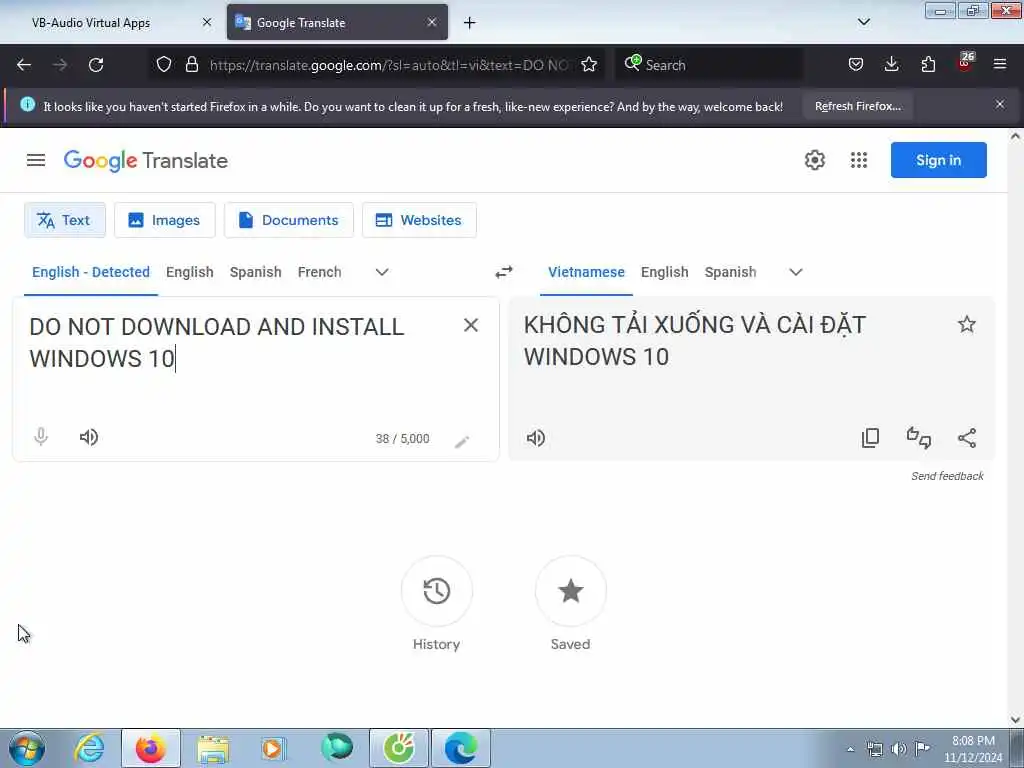Click the URL address bar
Viewport: 1024px width, 768px height.
pyautogui.click(x=391, y=65)
